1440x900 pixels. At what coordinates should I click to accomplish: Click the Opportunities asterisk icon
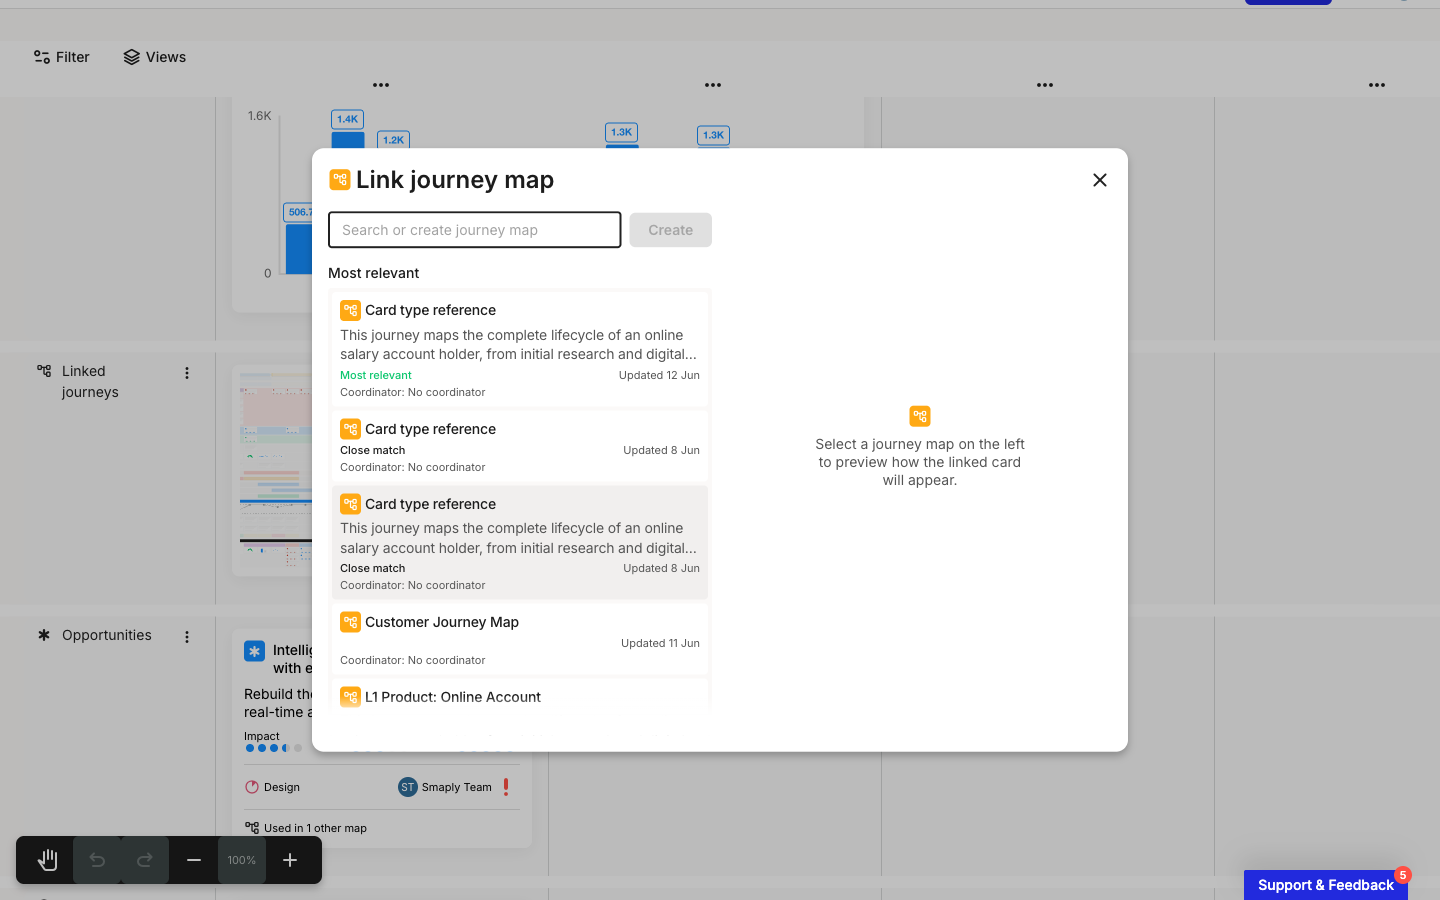[x=44, y=635]
